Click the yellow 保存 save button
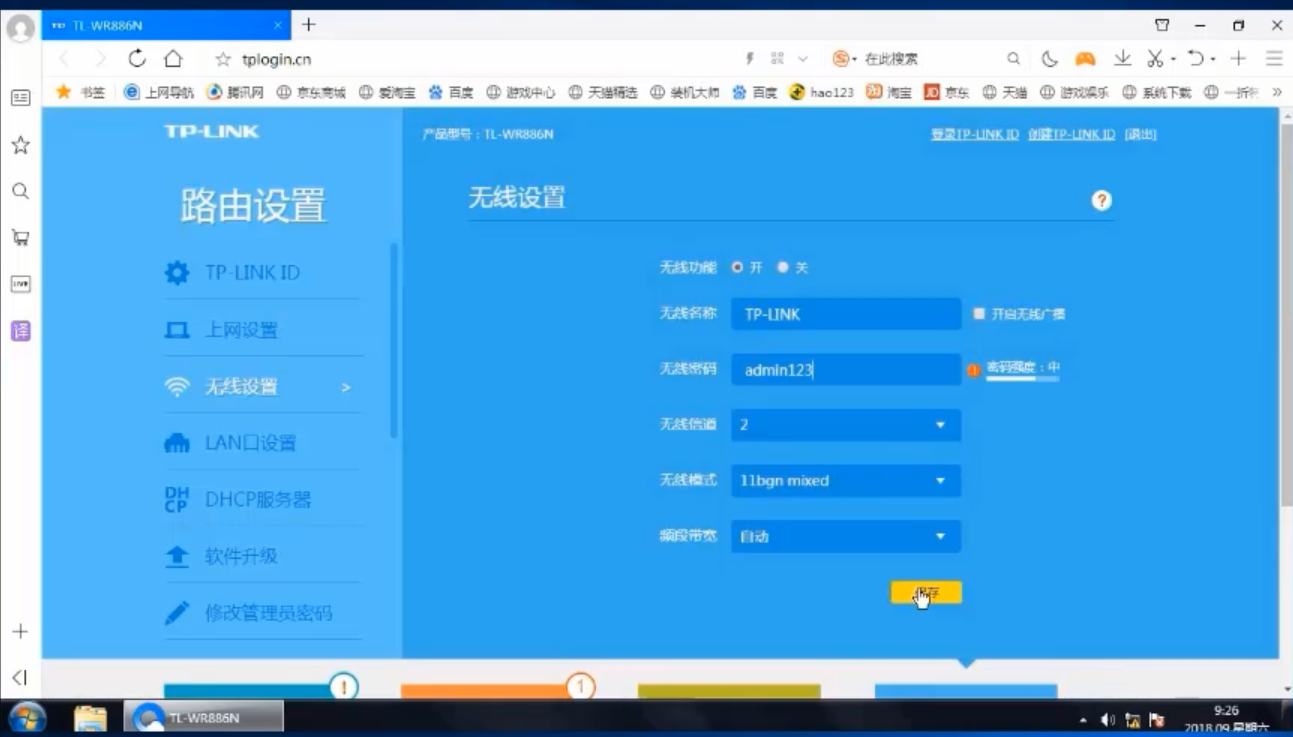The image size is (1293, 737). click(x=926, y=593)
